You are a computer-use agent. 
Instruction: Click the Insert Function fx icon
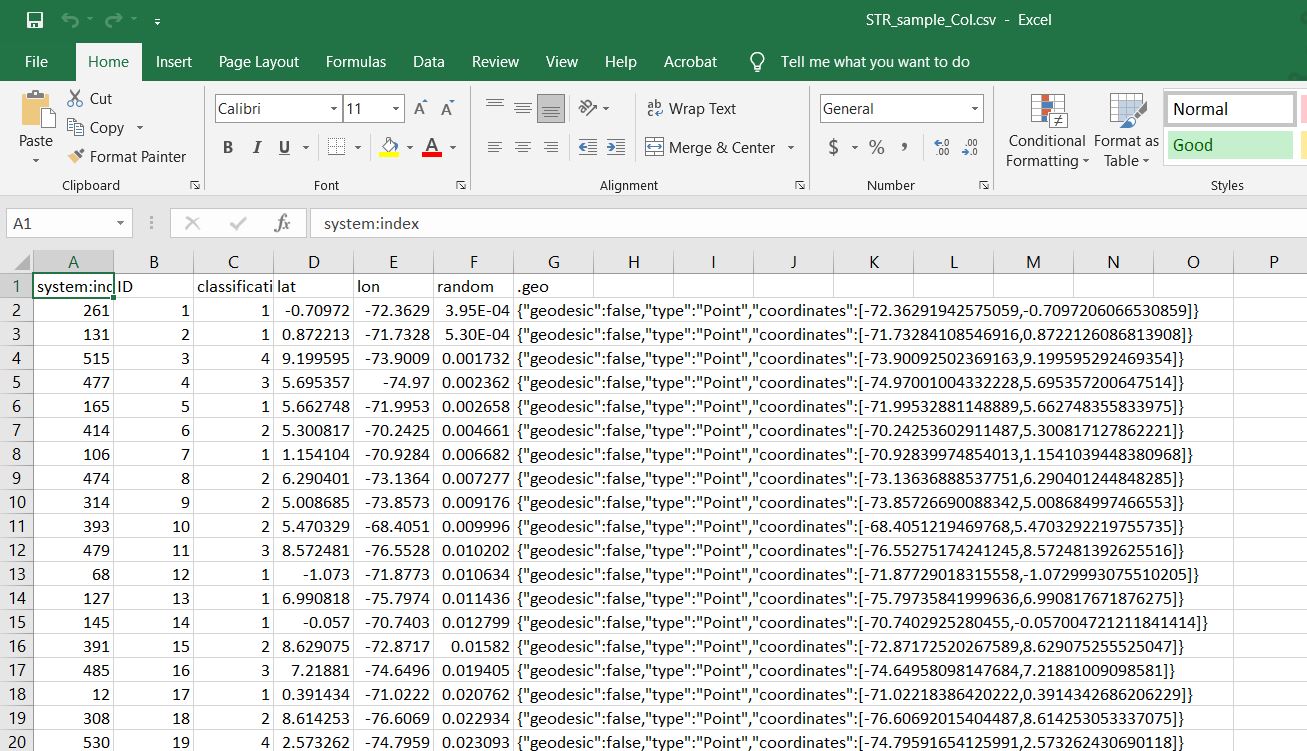pos(282,223)
